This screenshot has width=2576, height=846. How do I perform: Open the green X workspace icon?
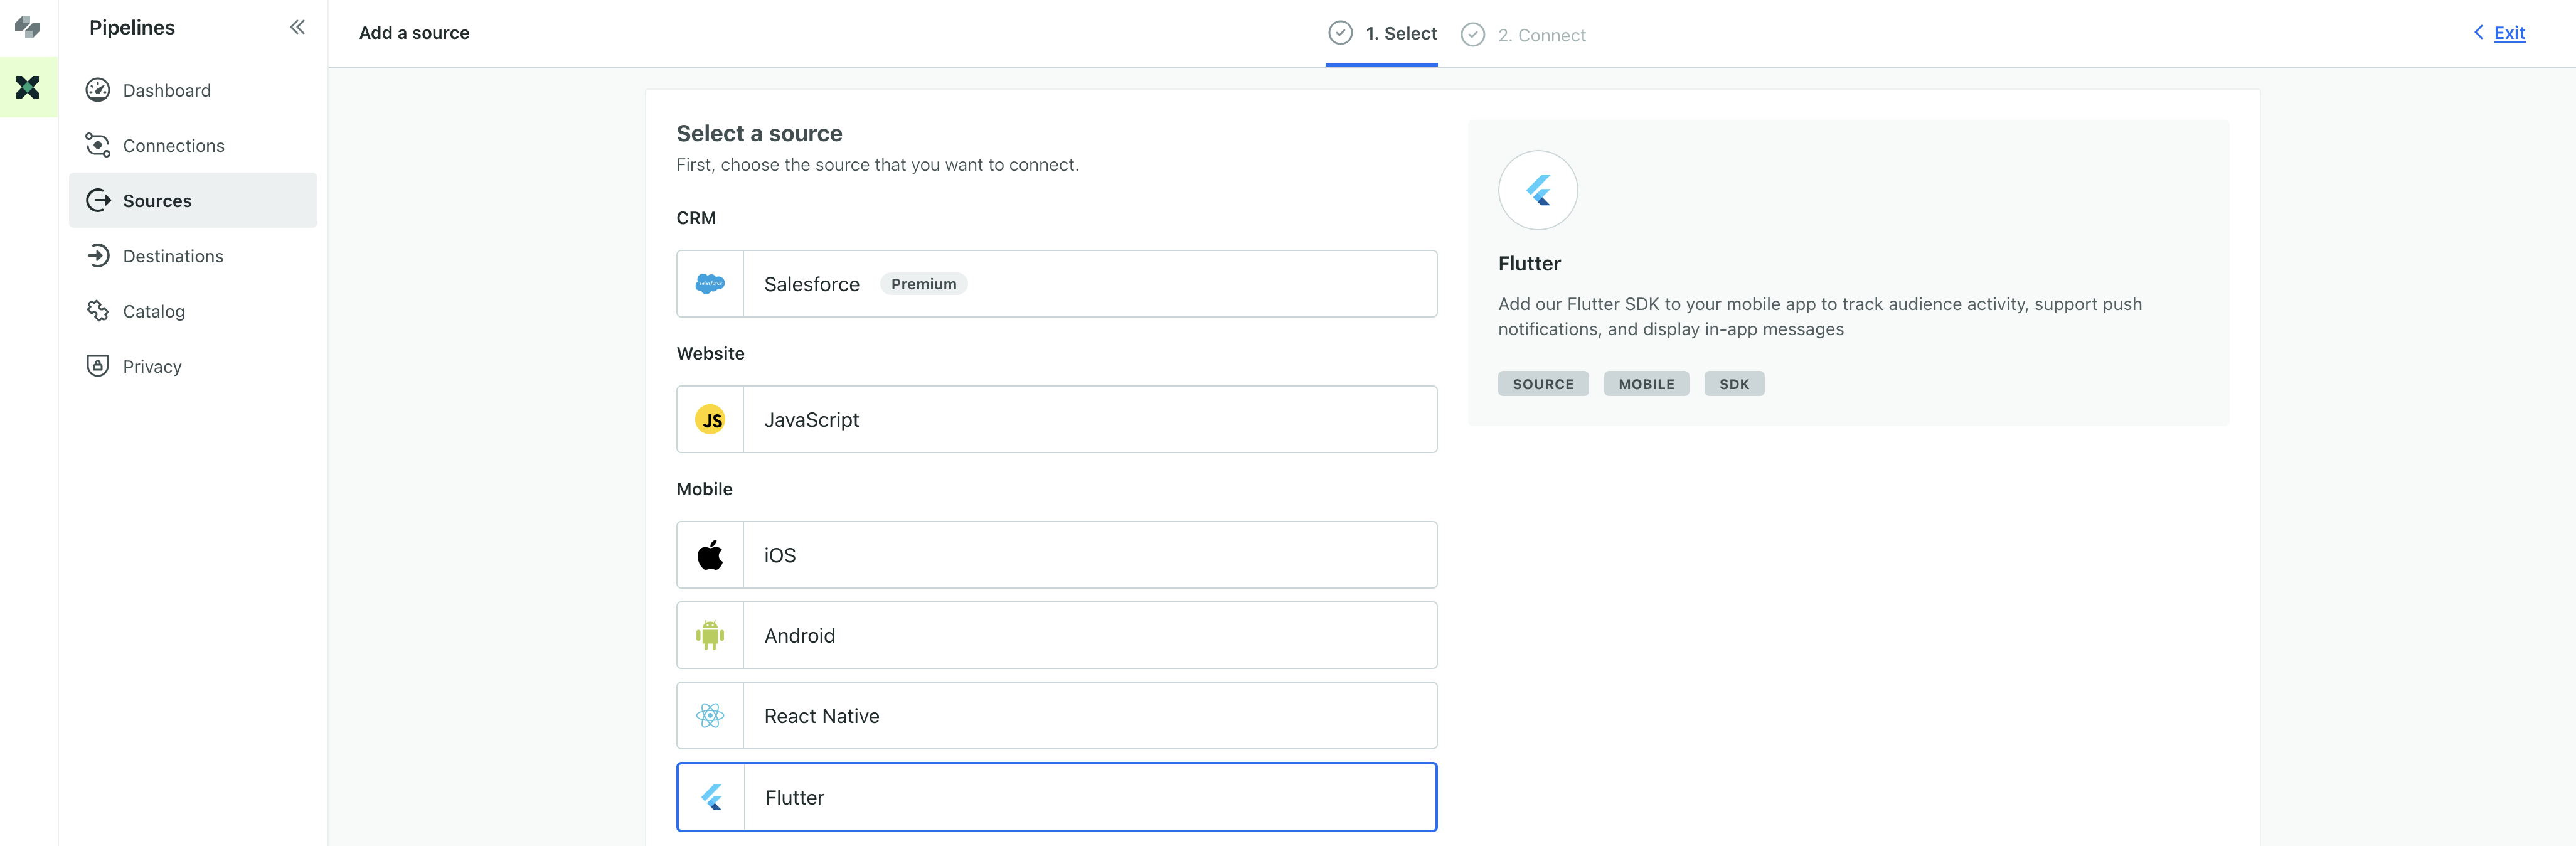point(28,88)
